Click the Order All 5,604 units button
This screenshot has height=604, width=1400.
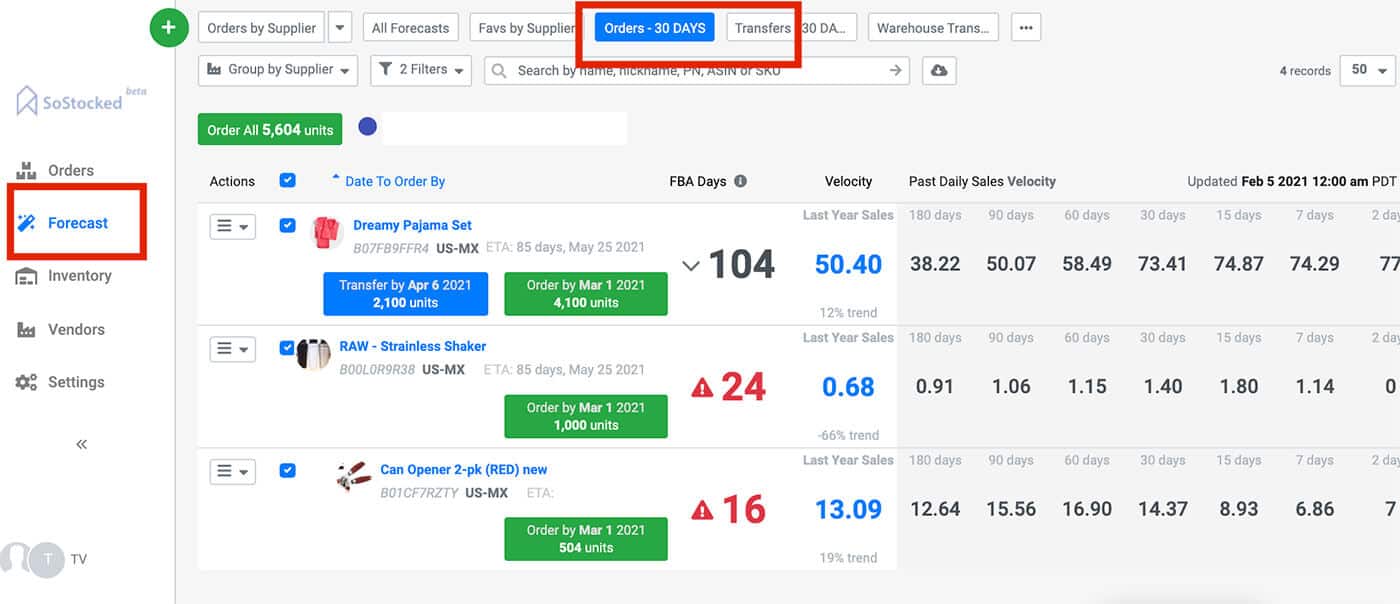[269, 129]
